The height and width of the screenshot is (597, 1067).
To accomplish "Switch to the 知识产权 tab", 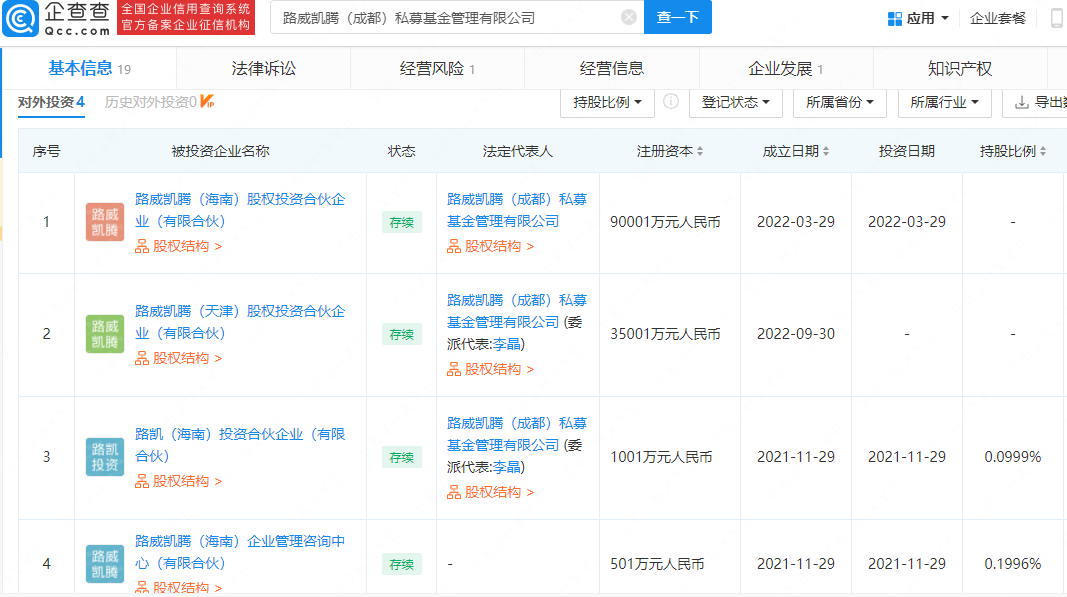I will pos(961,67).
